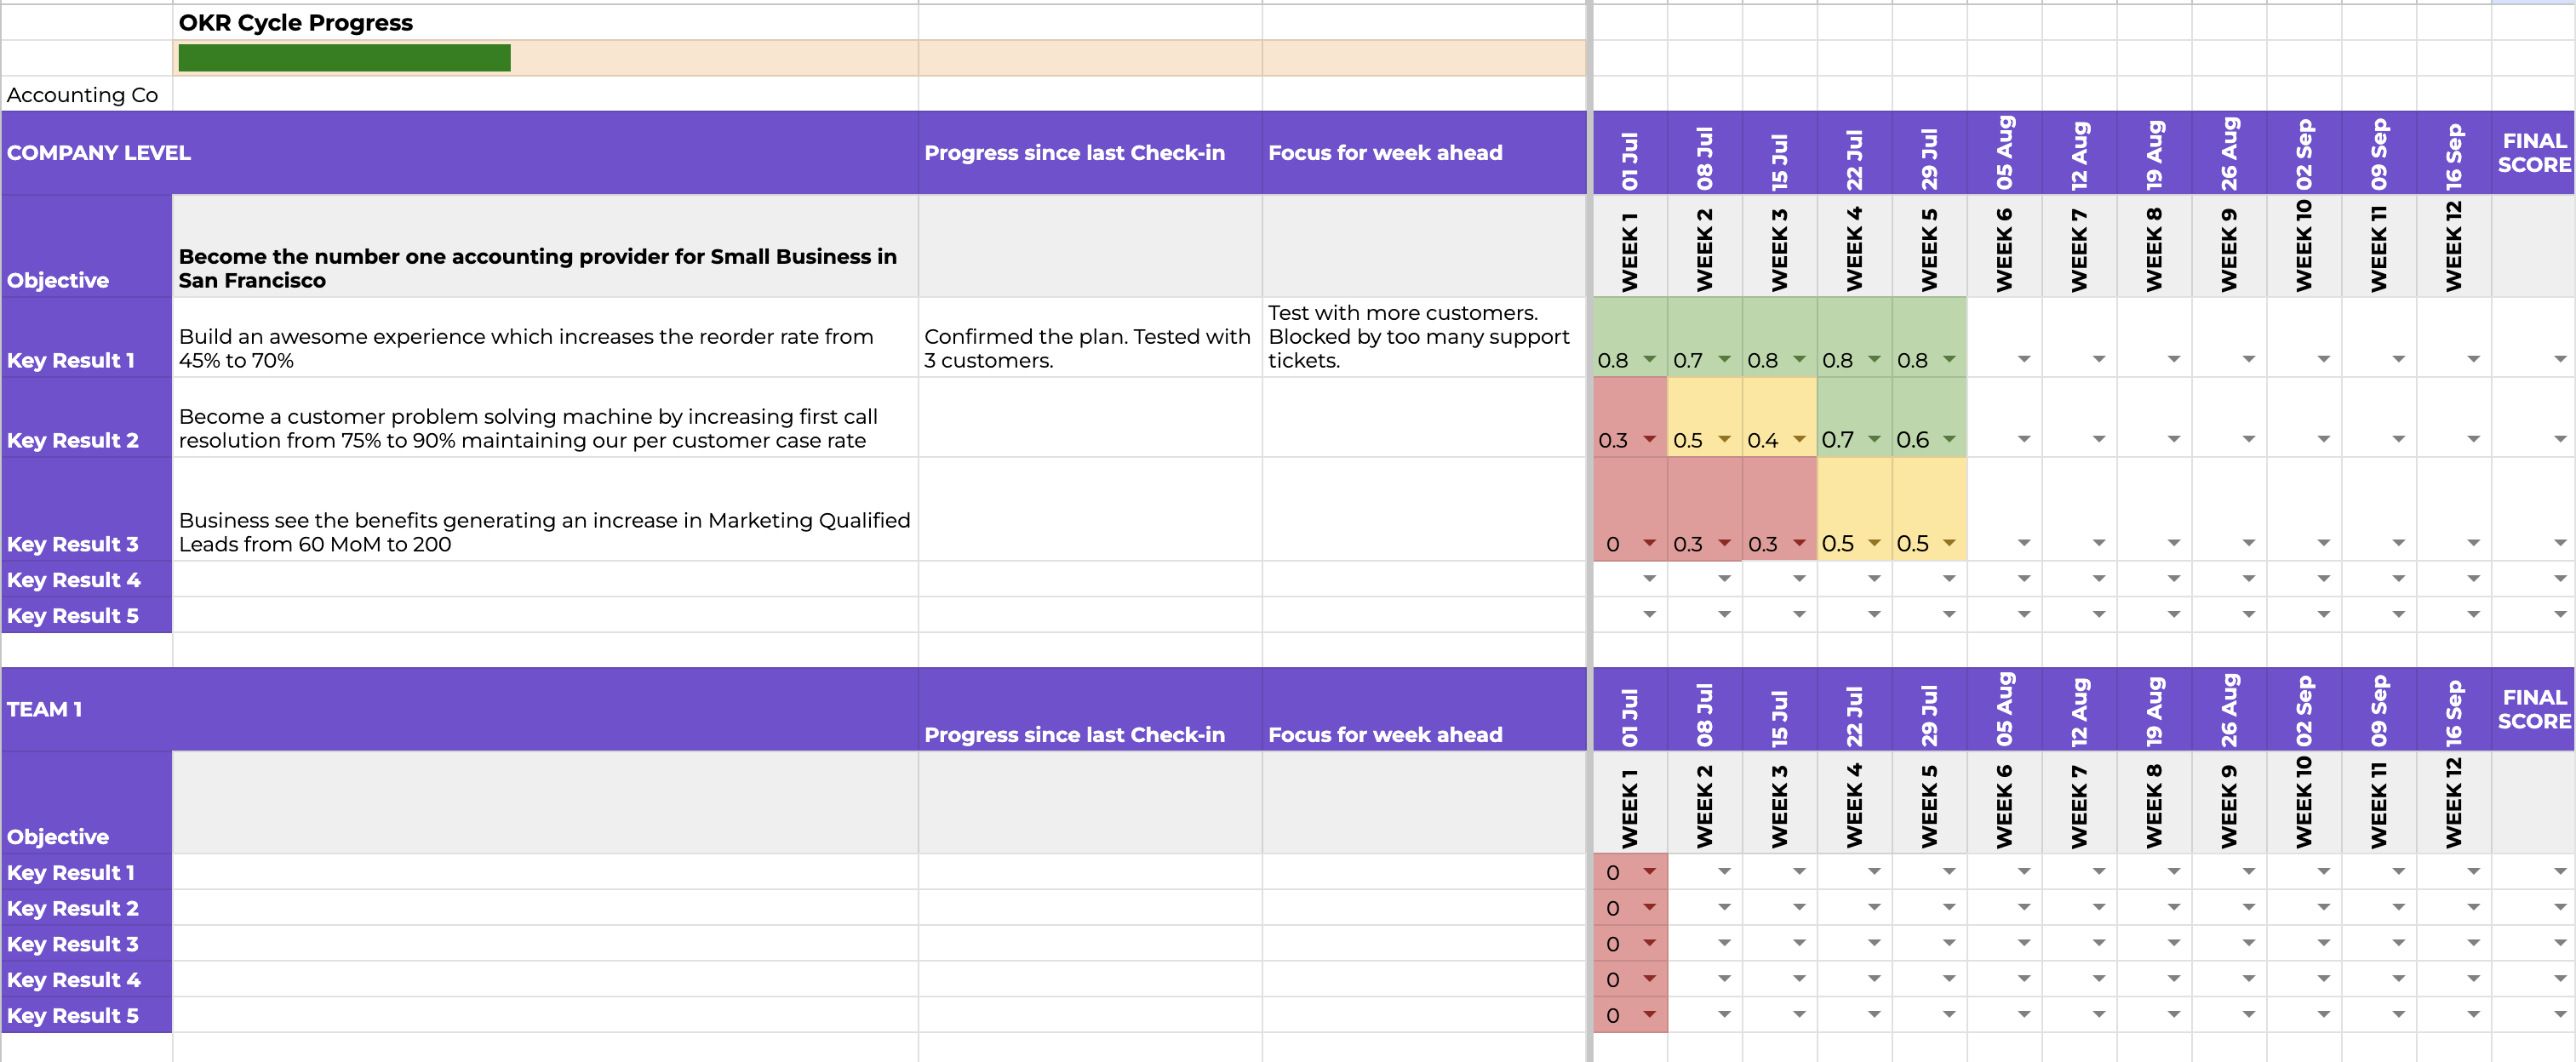Select company 'Key Result 1' row label
This screenshot has width=2576, height=1062.
[87, 337]
